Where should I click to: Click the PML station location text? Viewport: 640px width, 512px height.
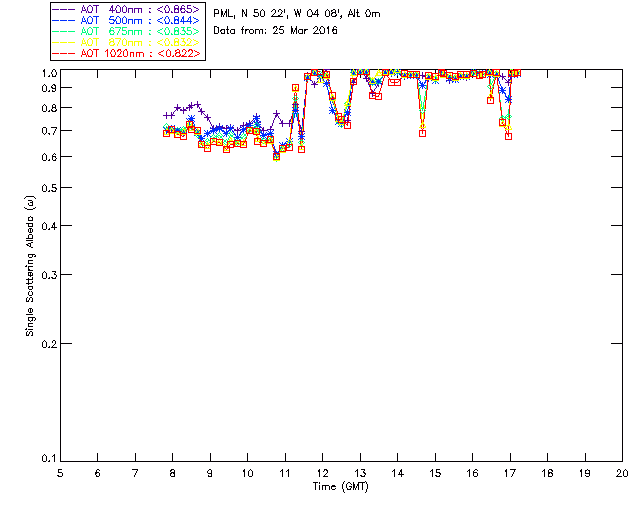pos(297,14)
